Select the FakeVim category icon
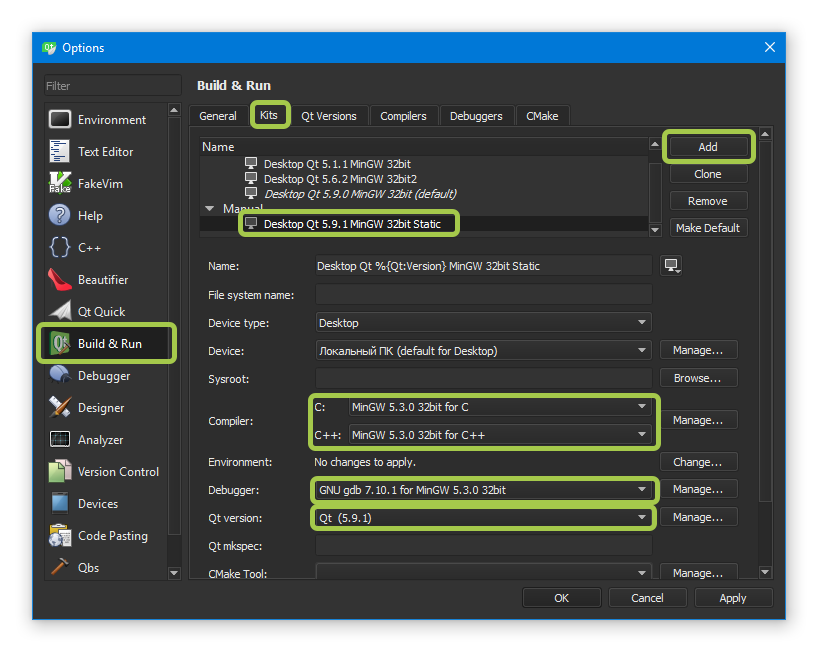818x652 pixels. coord(59,184)
